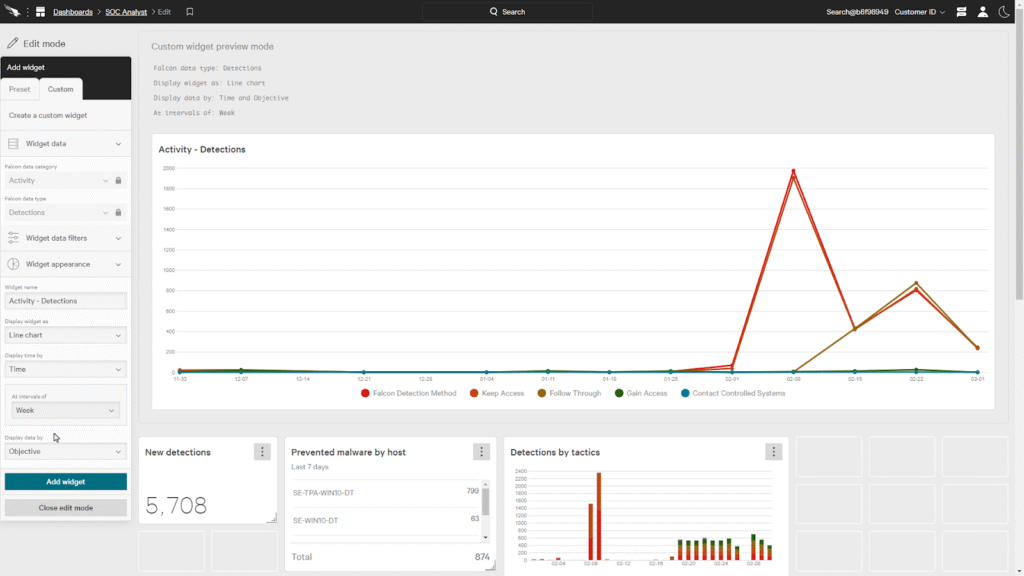Image resolution: width=1024 pixels, height=576 pixels.
Task: Open New detections widget options menu
Action: 262,452
